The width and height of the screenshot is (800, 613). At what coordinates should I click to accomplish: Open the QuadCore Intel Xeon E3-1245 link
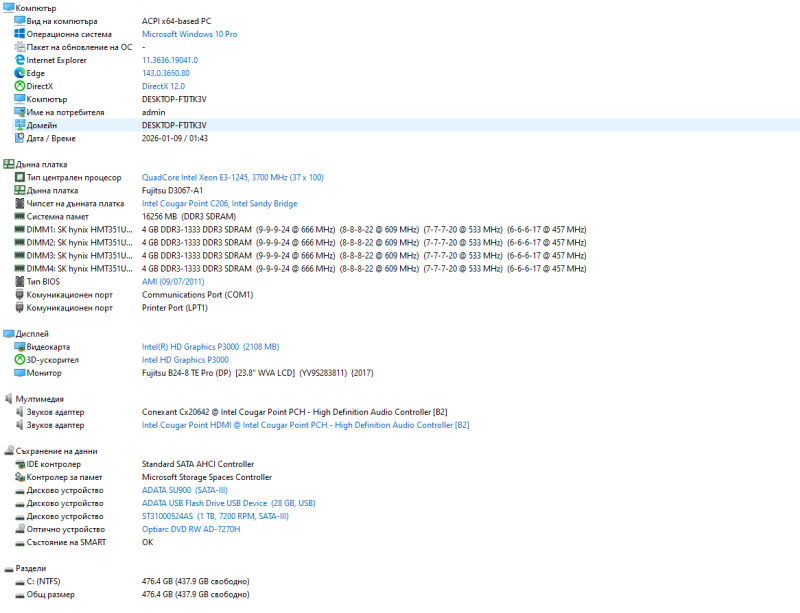coord(232,177)
